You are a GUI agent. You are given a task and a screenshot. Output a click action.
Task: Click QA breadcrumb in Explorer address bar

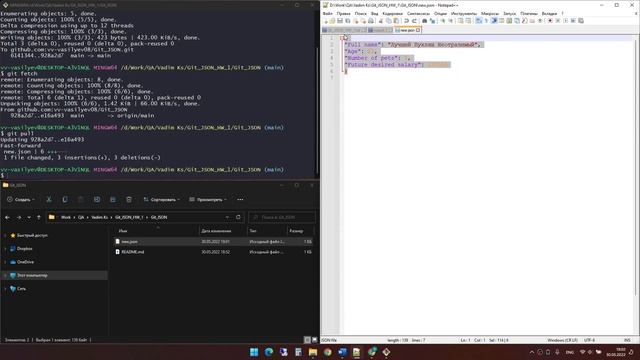click(x=81, y=218)
